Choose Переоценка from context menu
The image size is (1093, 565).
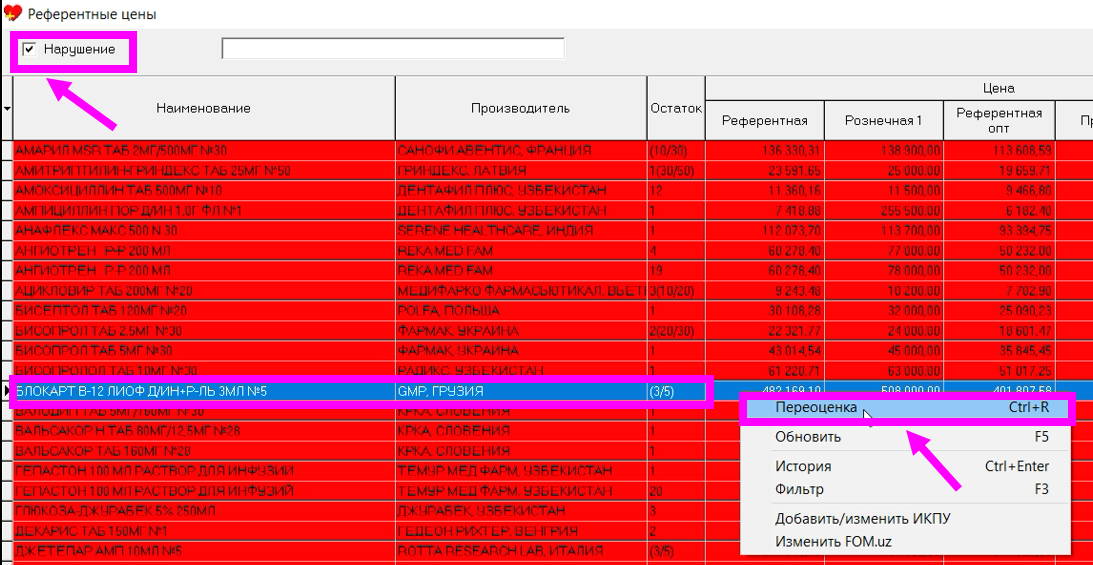(908, 408)
